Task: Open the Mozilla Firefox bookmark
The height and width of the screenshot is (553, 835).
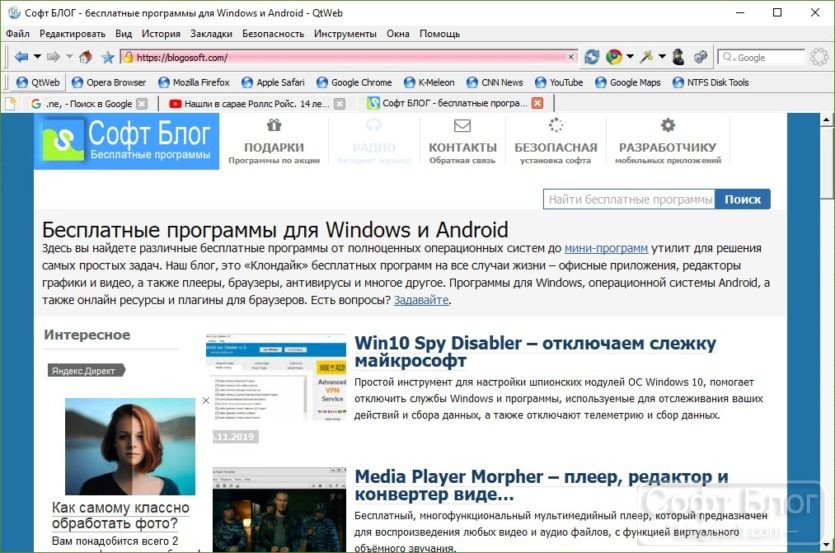Action: [194, 83]
